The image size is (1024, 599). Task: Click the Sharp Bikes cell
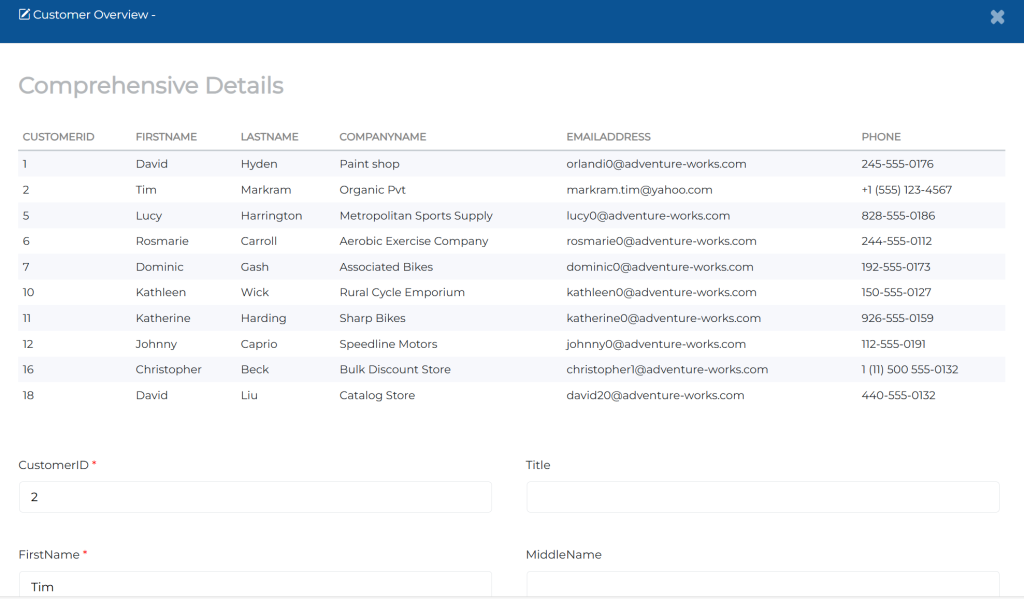click(x=372, y=318)
